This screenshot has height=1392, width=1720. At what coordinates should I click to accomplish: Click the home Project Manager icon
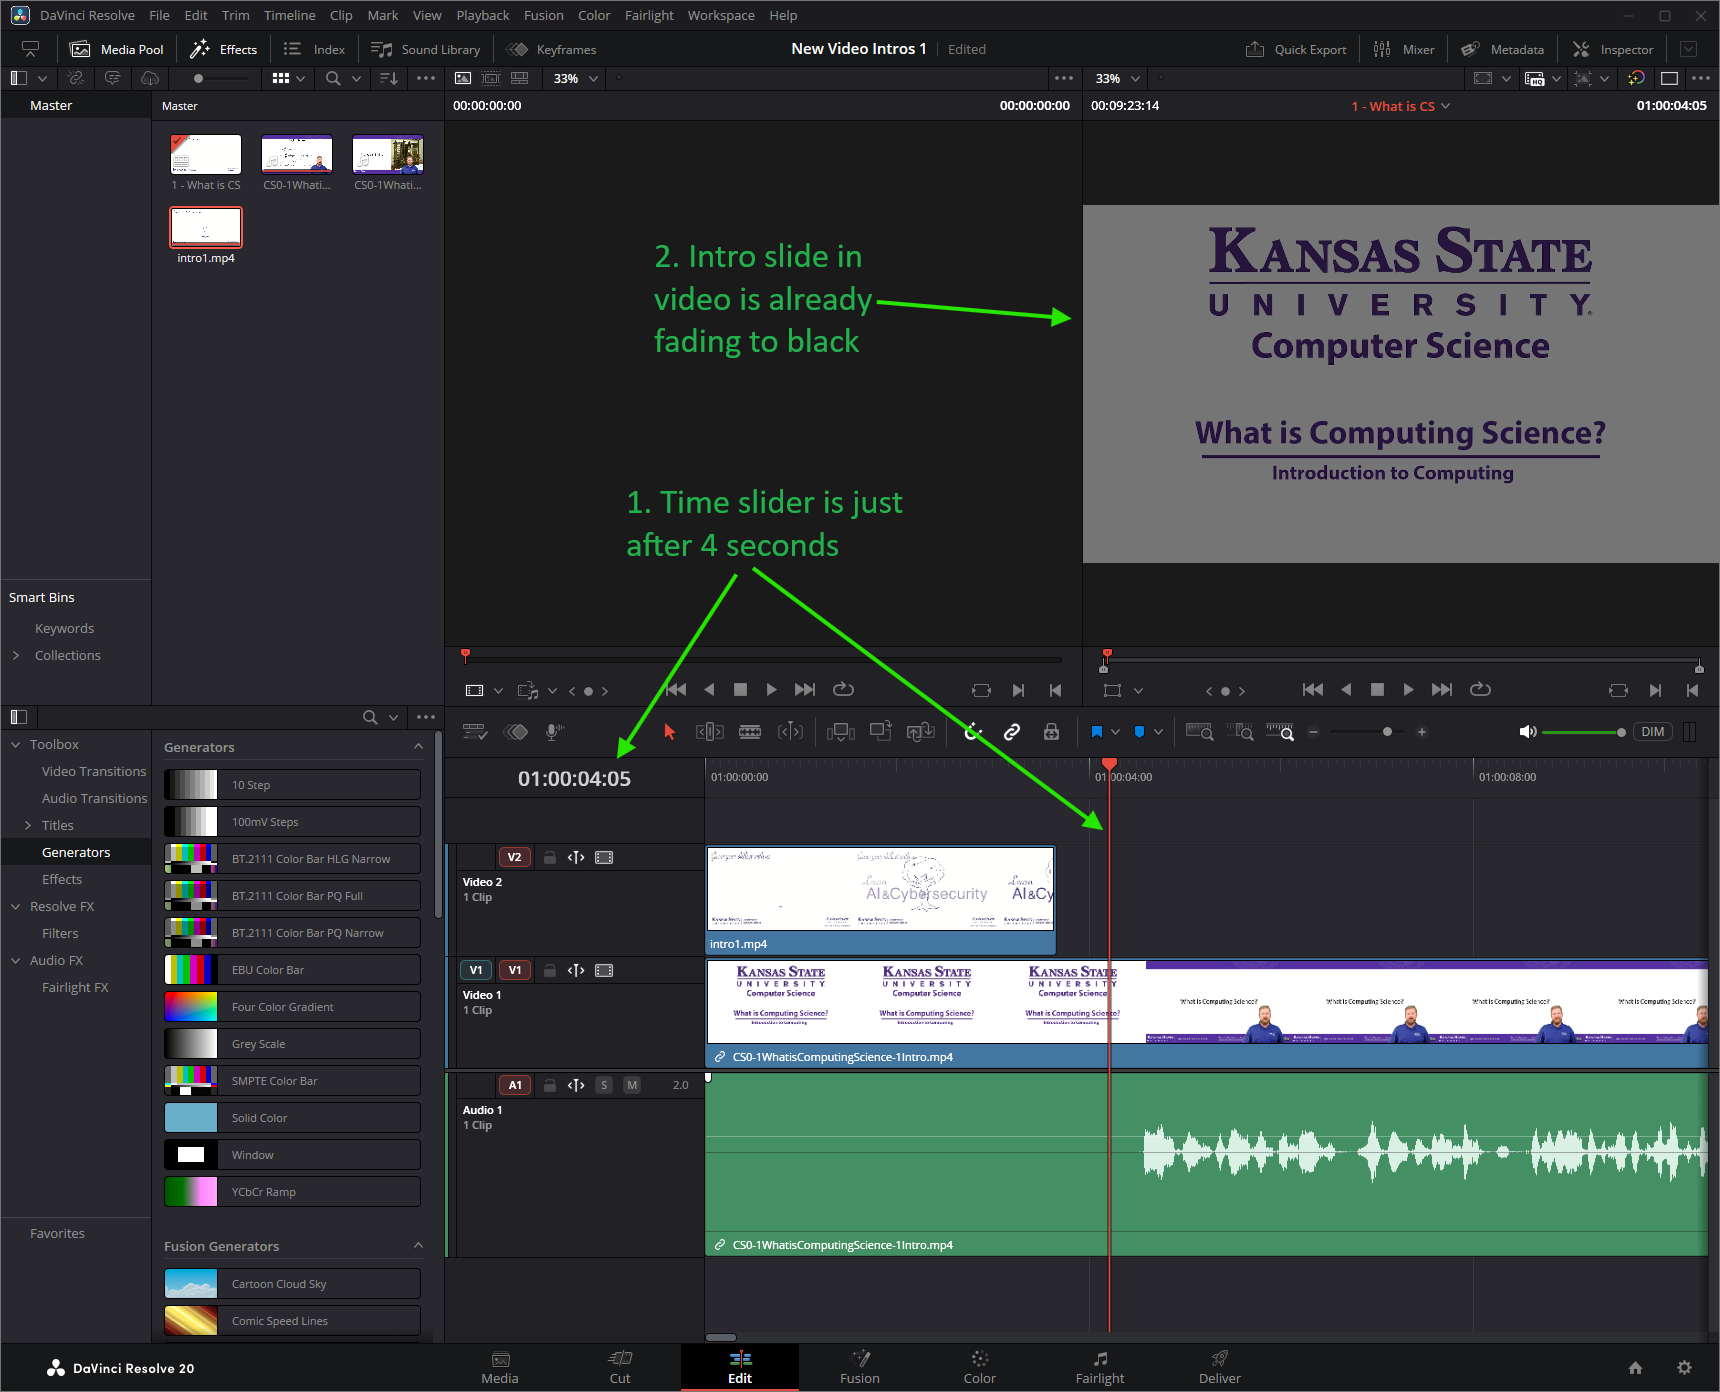click(x=1635, y=1367)
